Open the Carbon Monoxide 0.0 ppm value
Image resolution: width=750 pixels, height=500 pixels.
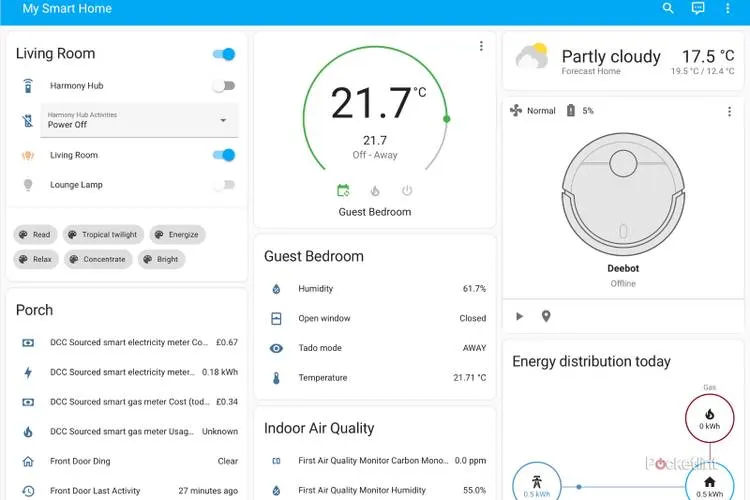pyautogui.click(x=470, y=460)
